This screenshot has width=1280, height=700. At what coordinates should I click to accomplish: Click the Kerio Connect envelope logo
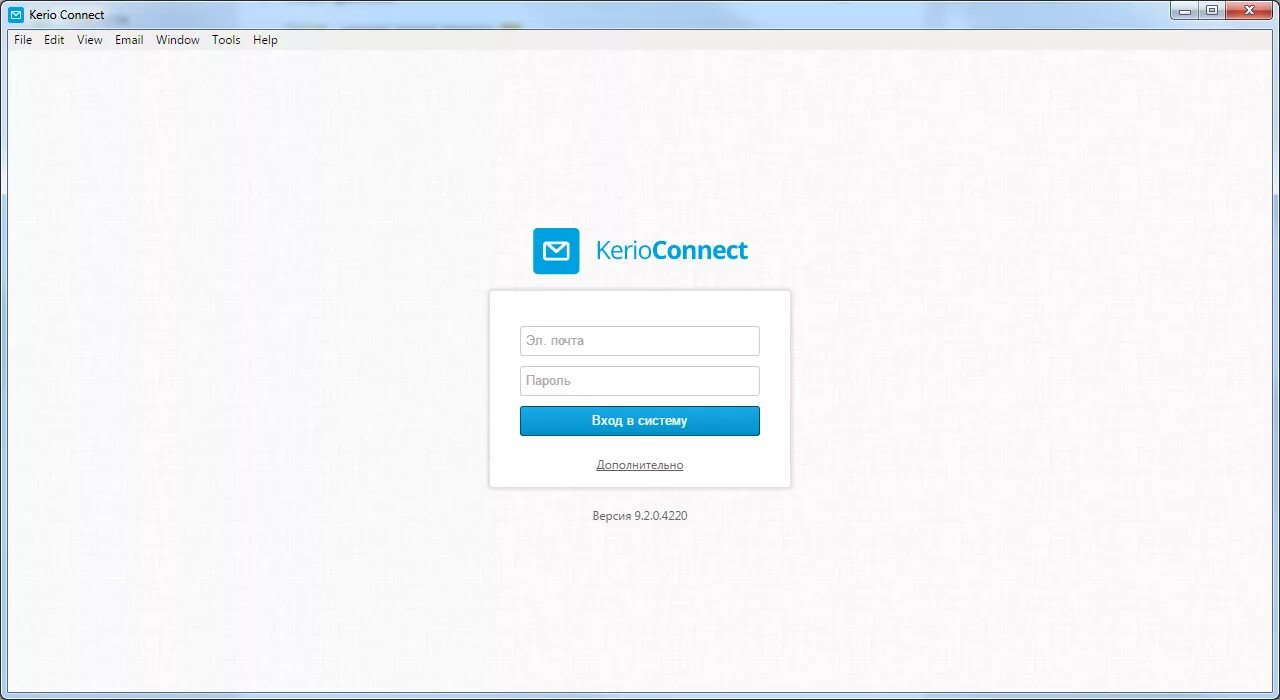556,251
